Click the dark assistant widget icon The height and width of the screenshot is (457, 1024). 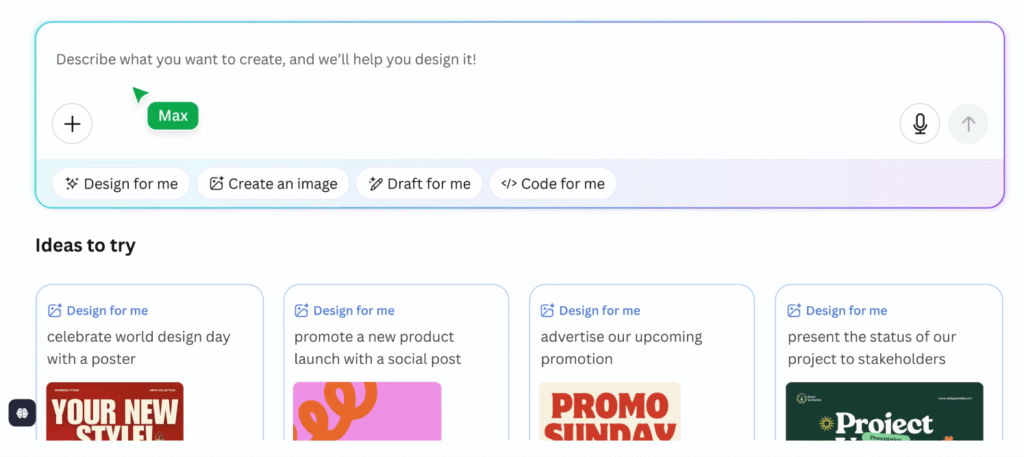[22, 412]
